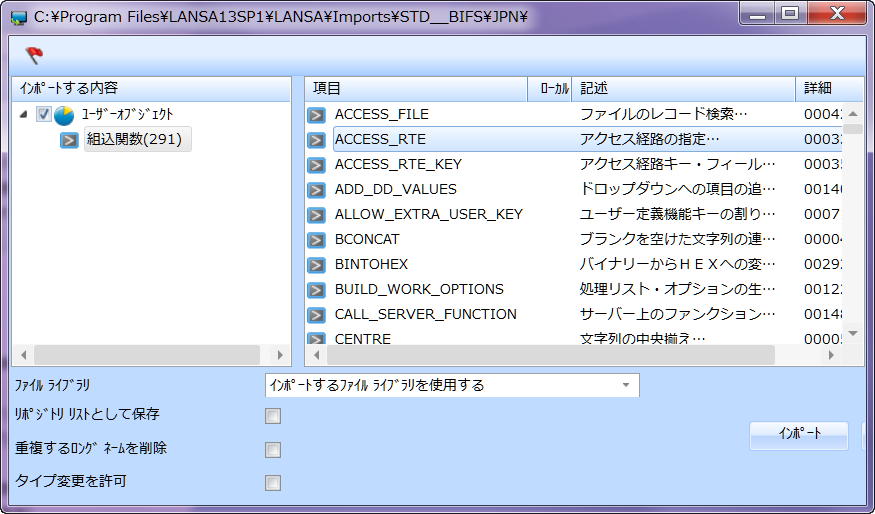Click description ドロップダウンへの項目の追…
The height and width of the screenshot is (514, 875).
[677, 190]
